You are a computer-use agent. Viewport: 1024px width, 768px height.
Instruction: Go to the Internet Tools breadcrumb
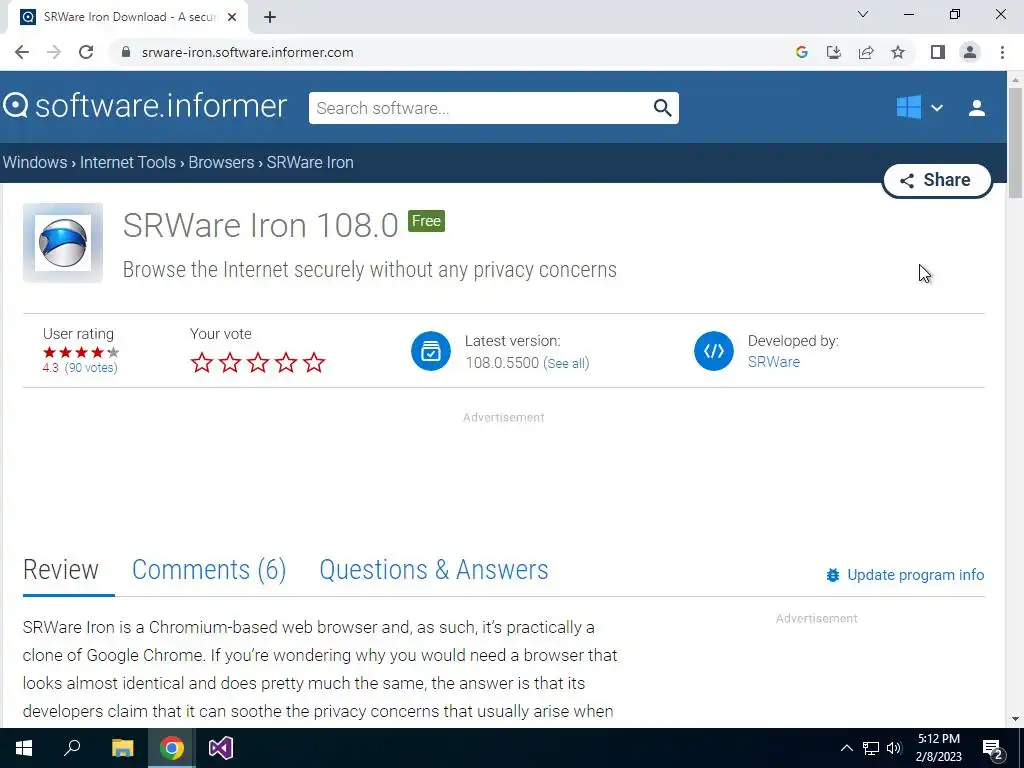127,162
